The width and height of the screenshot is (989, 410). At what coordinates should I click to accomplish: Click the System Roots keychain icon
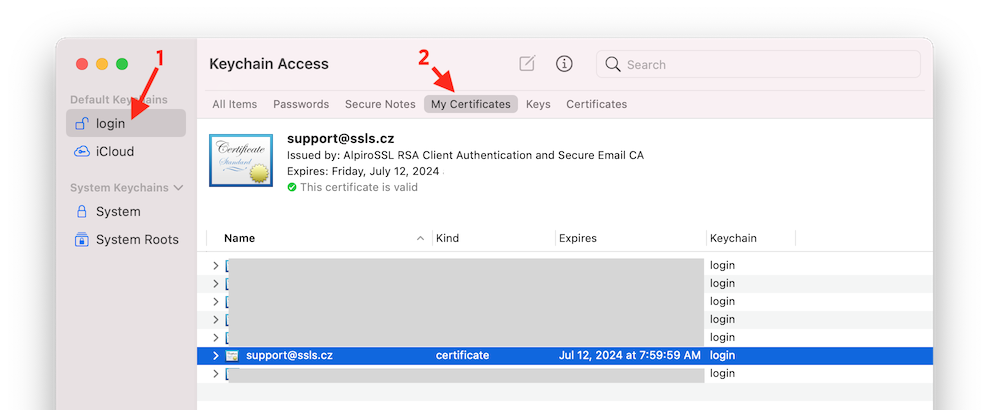click(83, 239)
